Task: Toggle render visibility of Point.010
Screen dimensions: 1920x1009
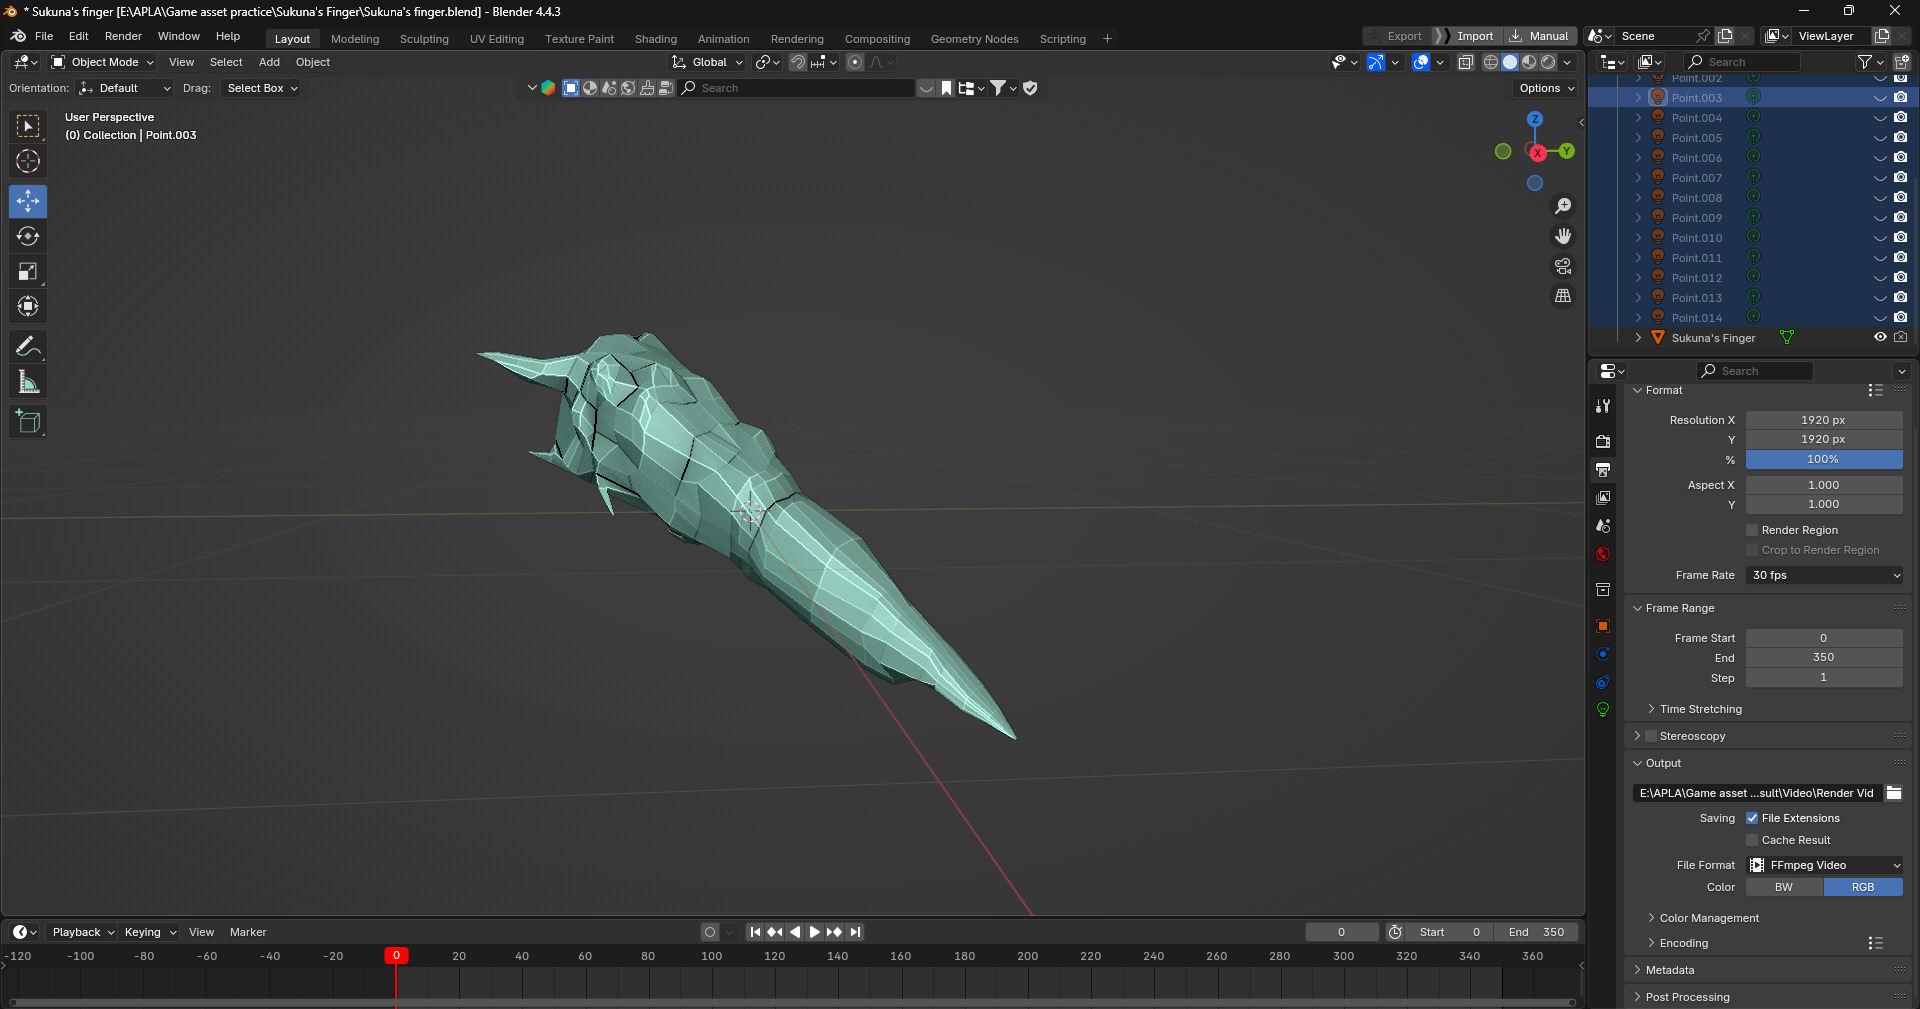Action: (1901, 238)
